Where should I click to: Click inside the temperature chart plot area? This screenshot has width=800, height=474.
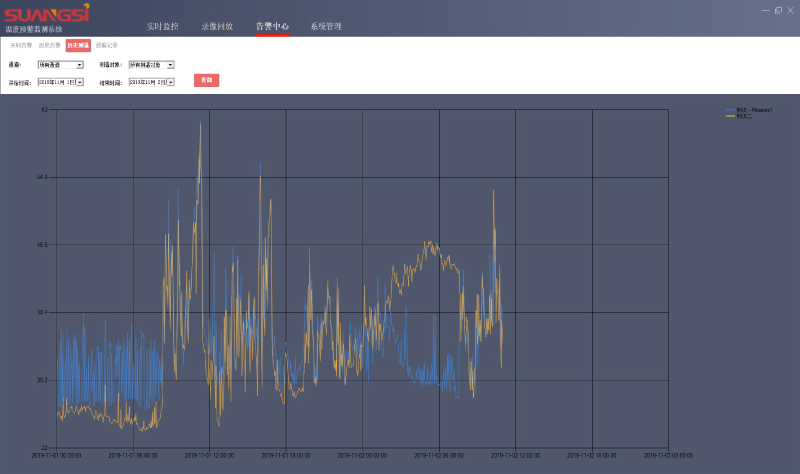tap(360, 280)
